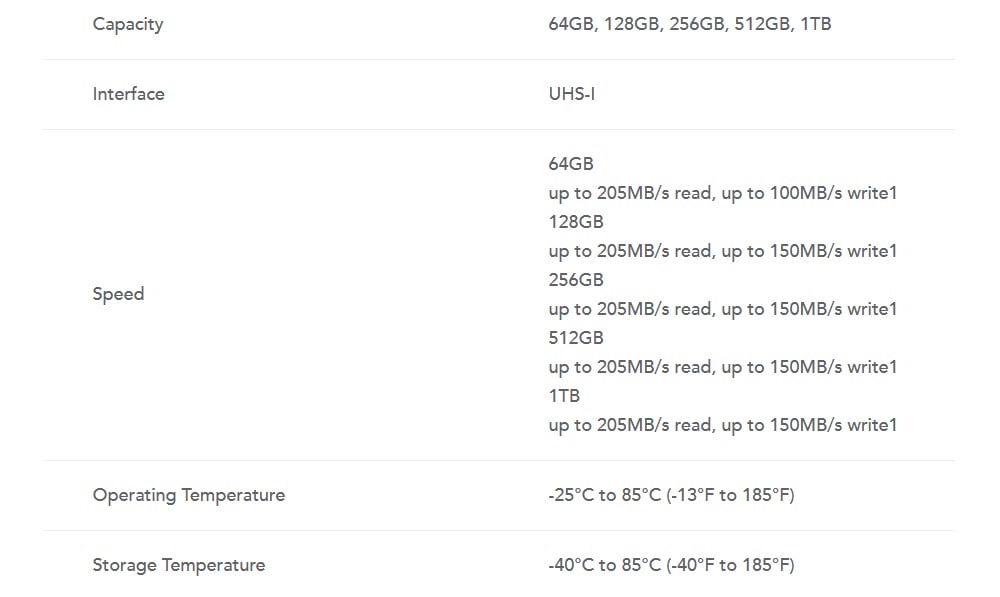Click the 1TB heading in Speed section
This screenshot has height=597, width=1000.
[x=564, y=396]
